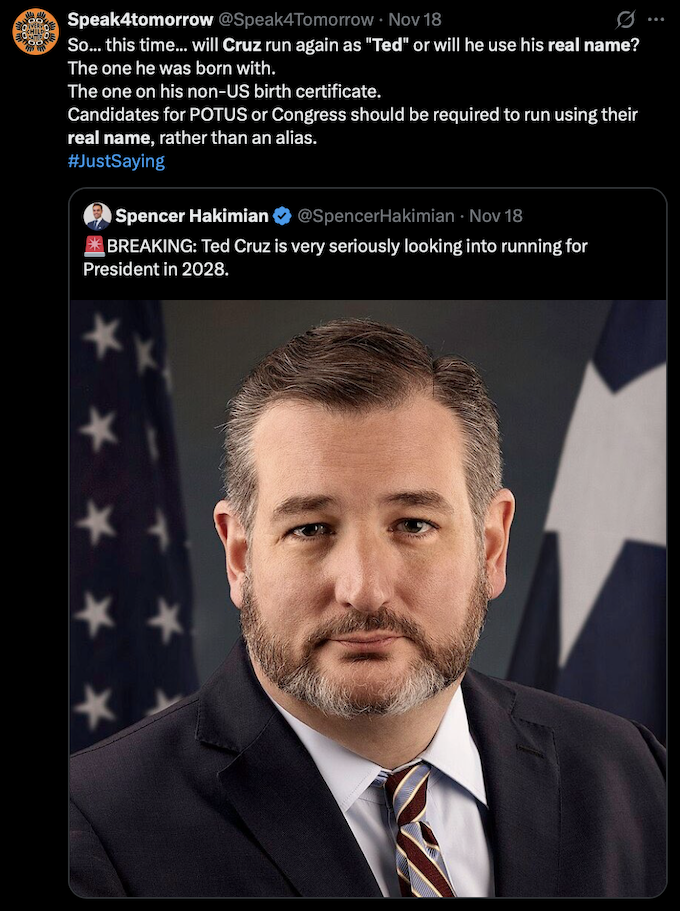Click the blue verified badge
680x911 pixels.
[282, 216]
